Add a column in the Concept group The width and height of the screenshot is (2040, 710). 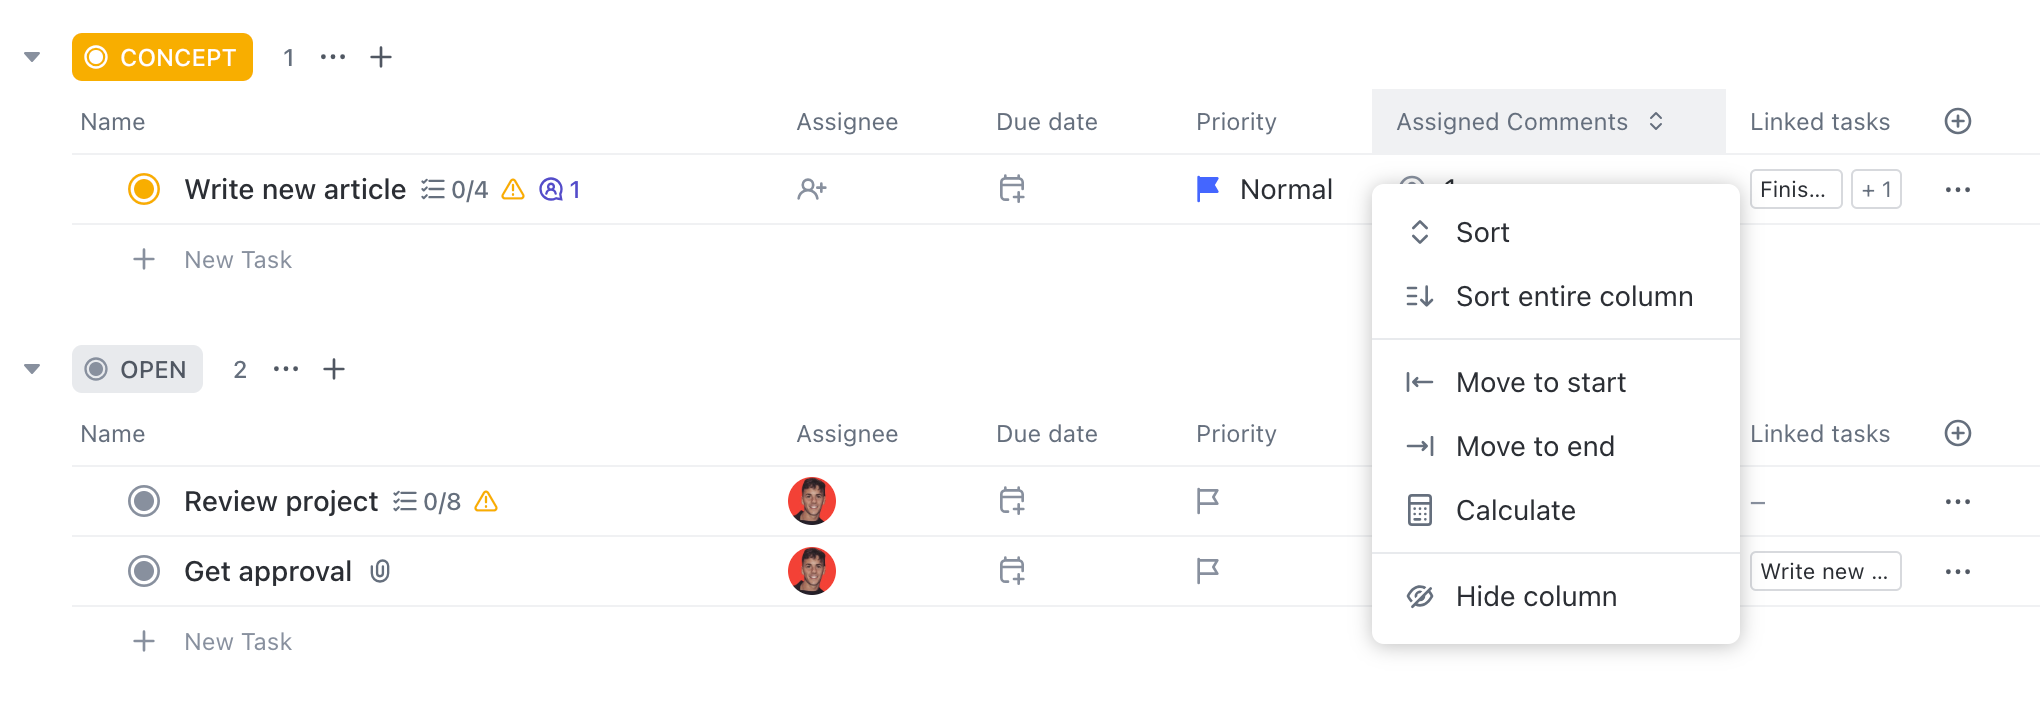[x=1957, y=122]
